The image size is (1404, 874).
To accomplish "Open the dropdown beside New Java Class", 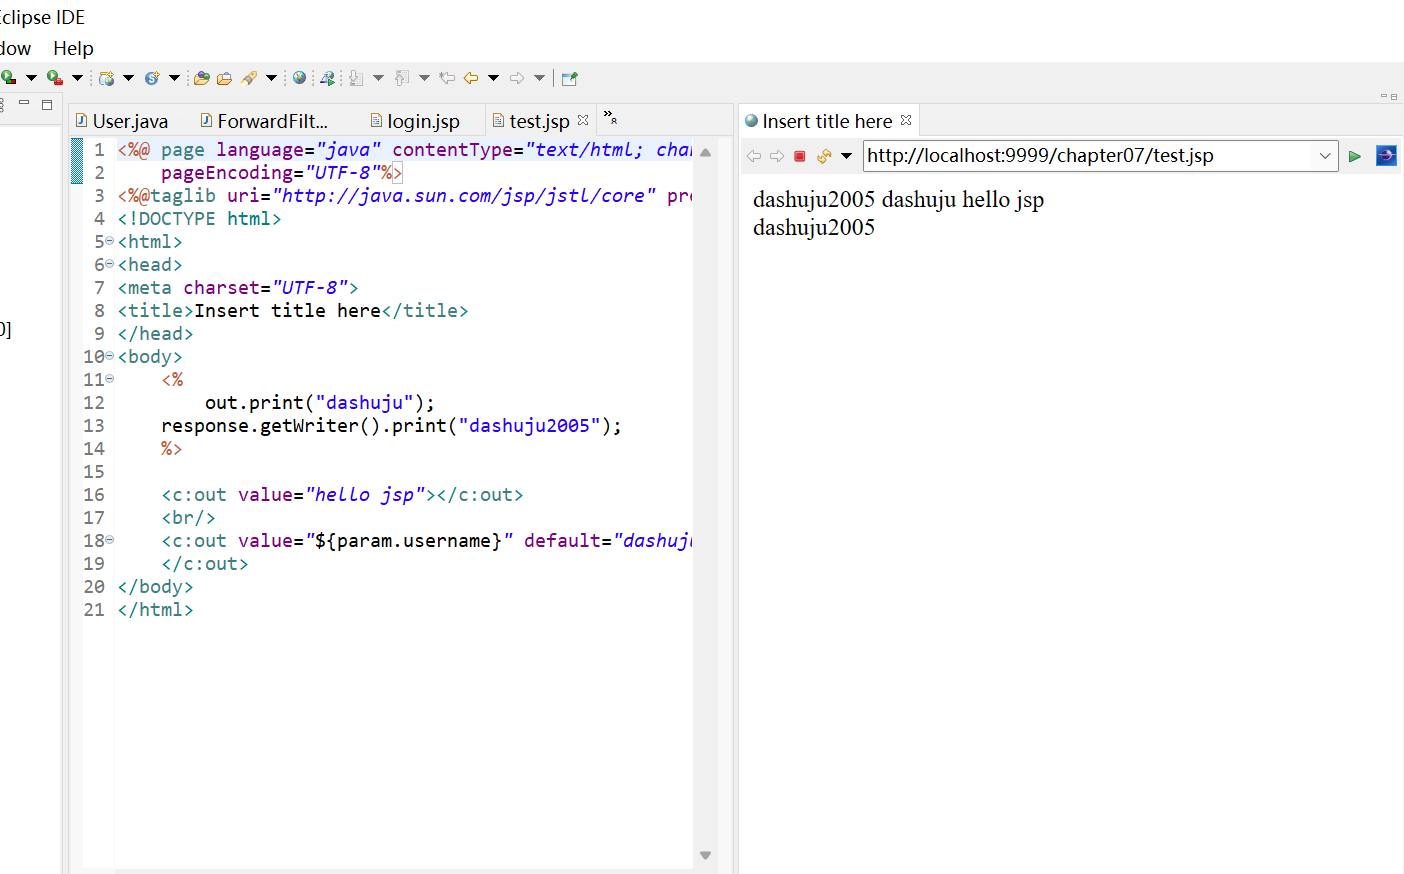I will point(174,78).
